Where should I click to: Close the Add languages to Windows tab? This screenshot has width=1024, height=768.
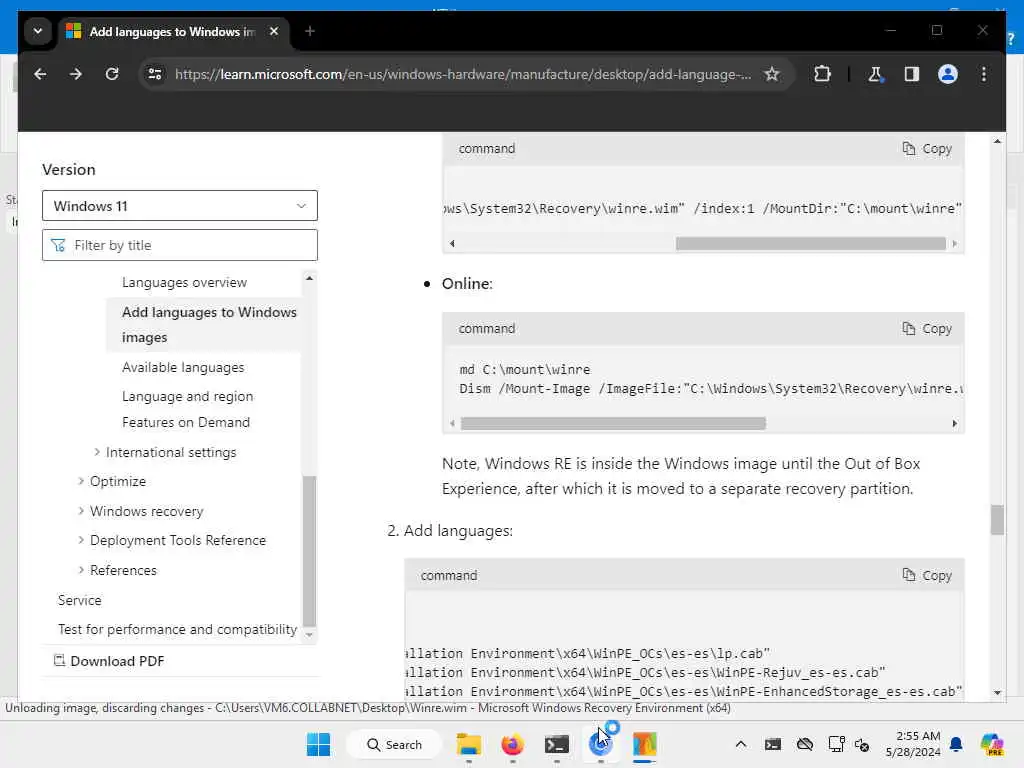coord(274,31)
